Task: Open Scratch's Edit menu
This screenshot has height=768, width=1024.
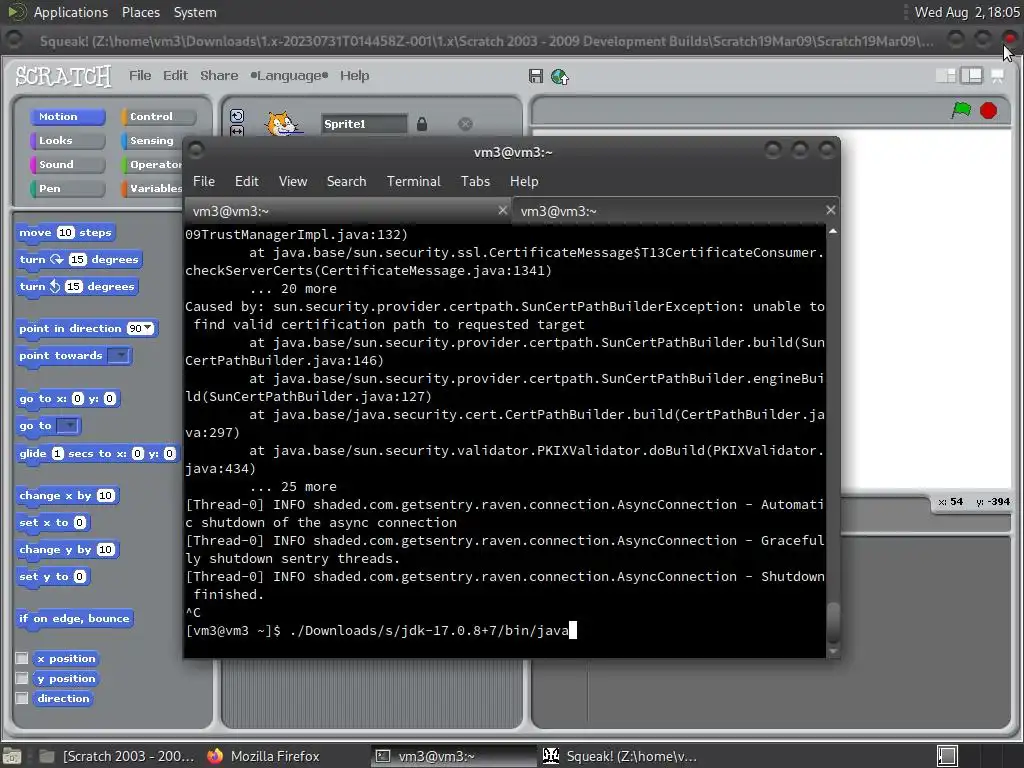Action: coord(175,76)
